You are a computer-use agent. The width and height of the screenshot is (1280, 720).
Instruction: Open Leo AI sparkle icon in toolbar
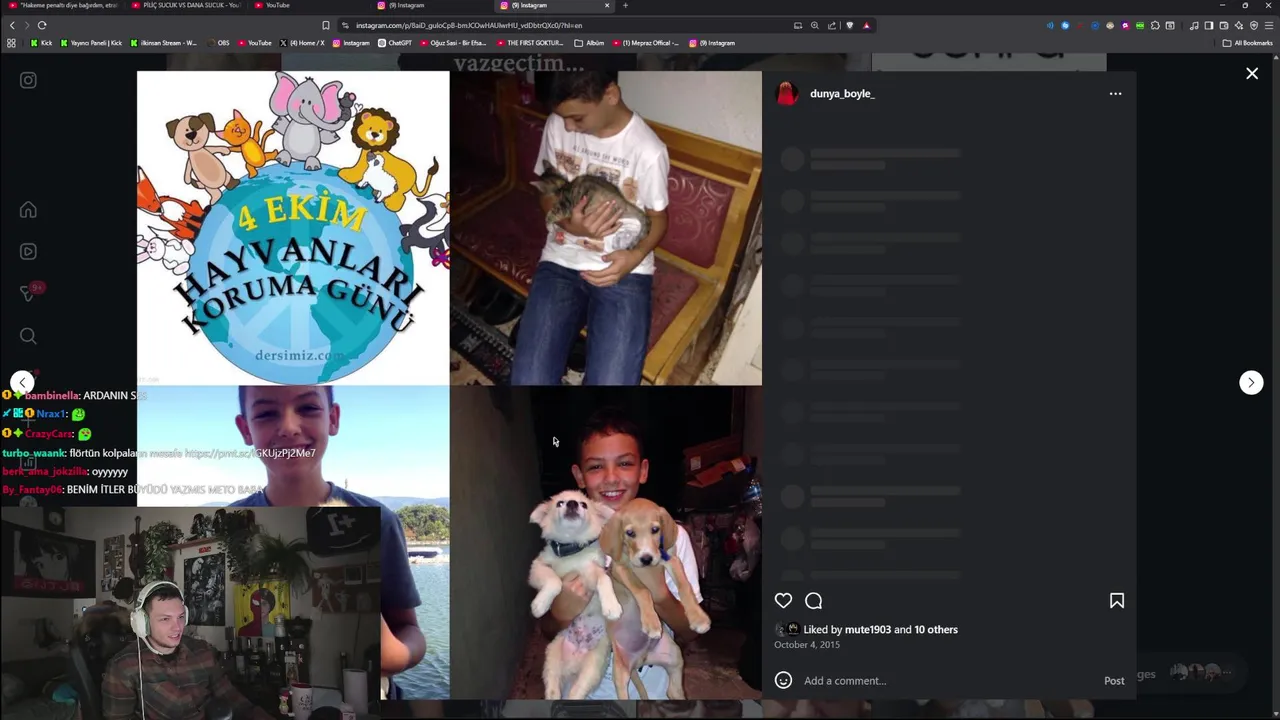[x=1239, y=25]
